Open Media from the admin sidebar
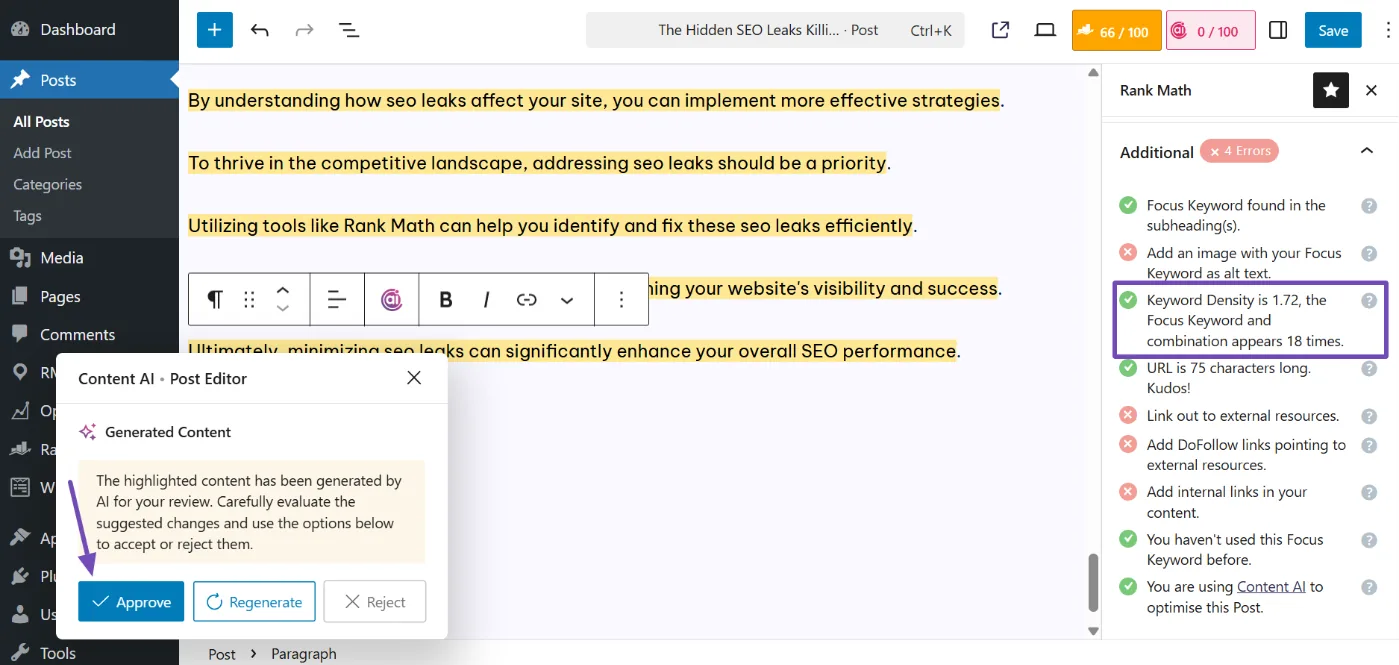Image resolution: width=1399 pixels, height=665 pixels. coord(60,257)
